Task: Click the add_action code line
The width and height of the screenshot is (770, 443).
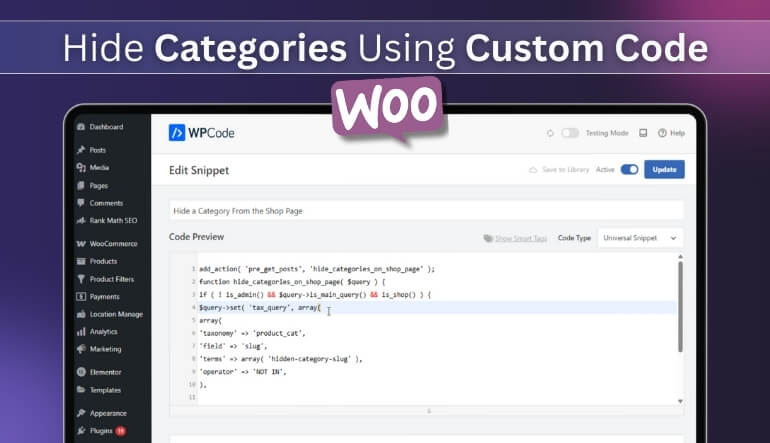Action: pos(317,269)
